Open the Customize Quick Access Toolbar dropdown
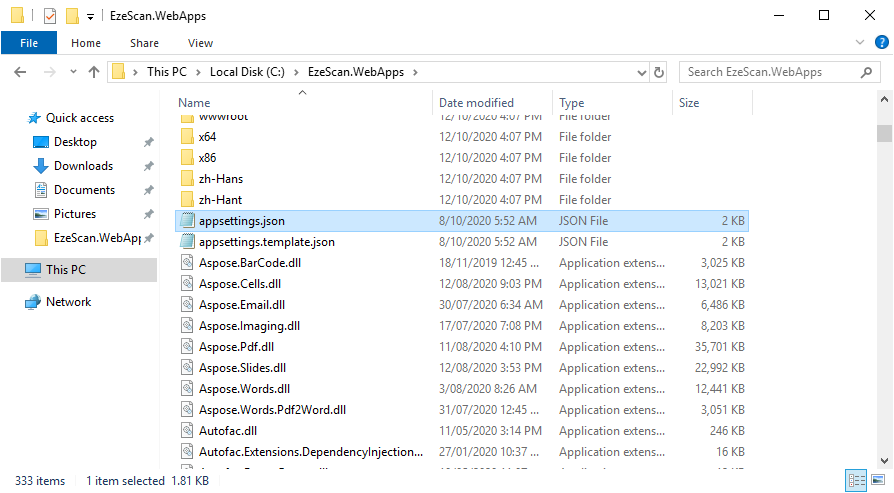The width and height of the screenshot is (894, 493). [x=90, y=16]
